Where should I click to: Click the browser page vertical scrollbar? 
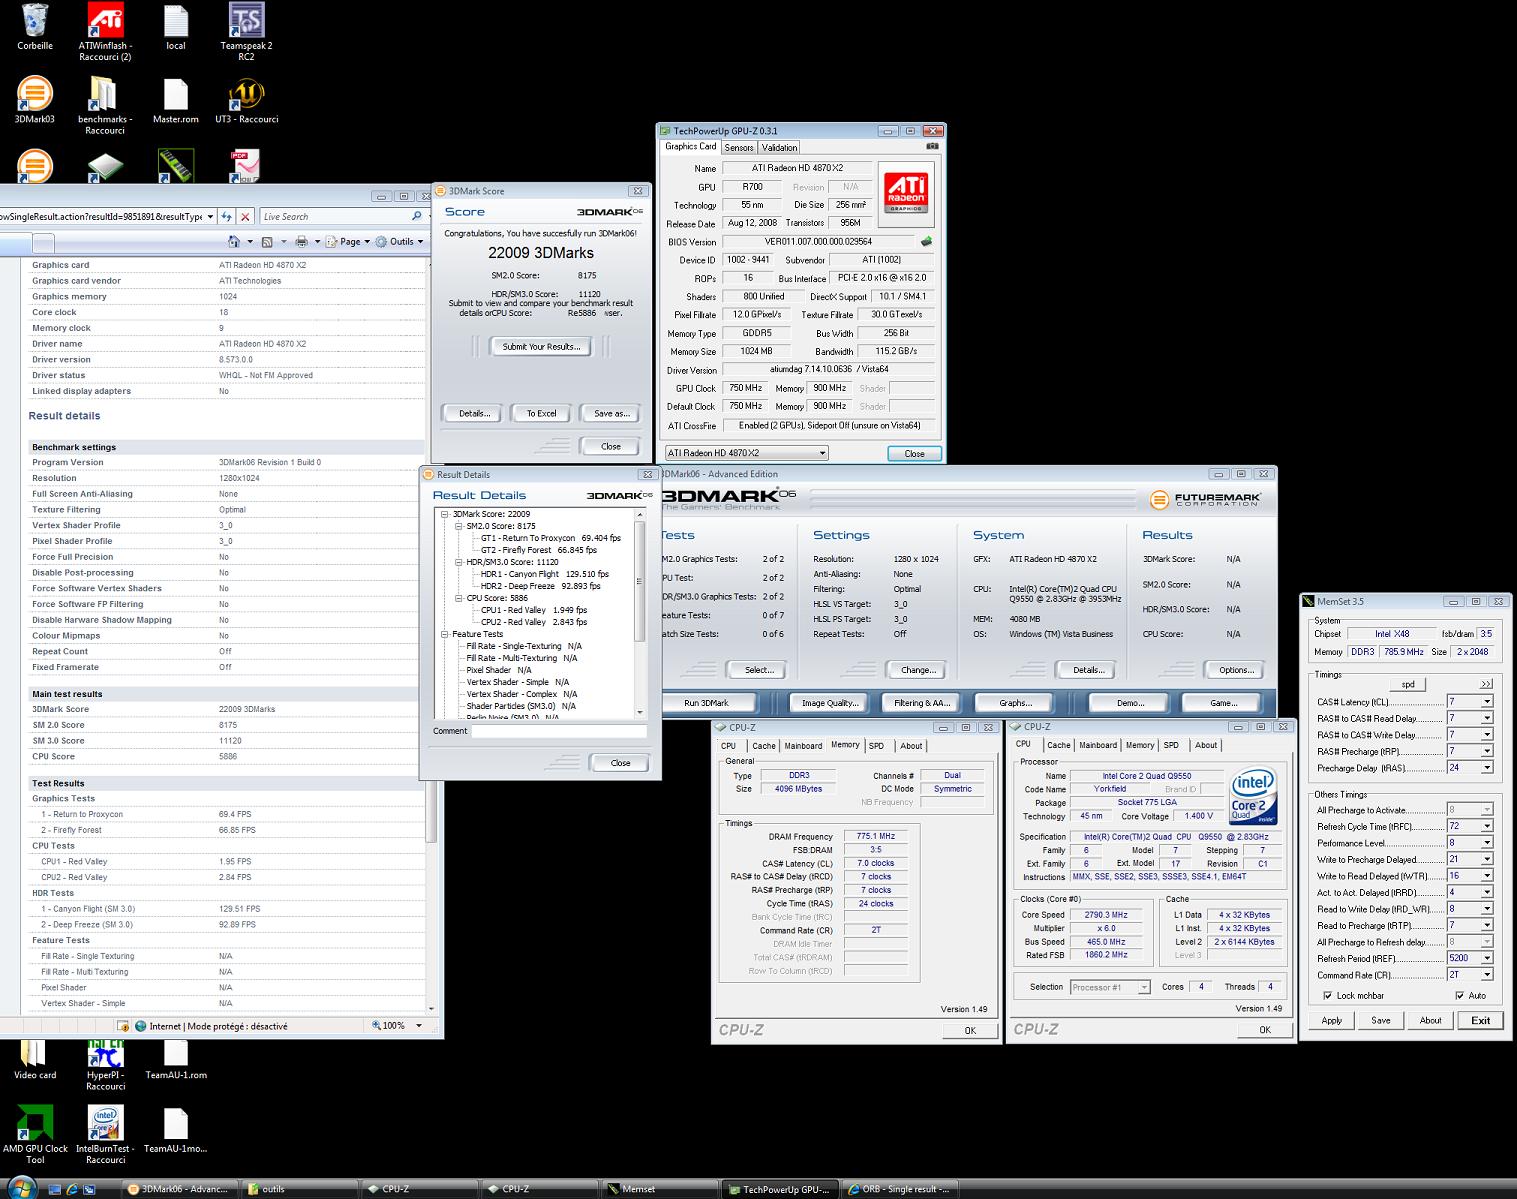[432, 636]
